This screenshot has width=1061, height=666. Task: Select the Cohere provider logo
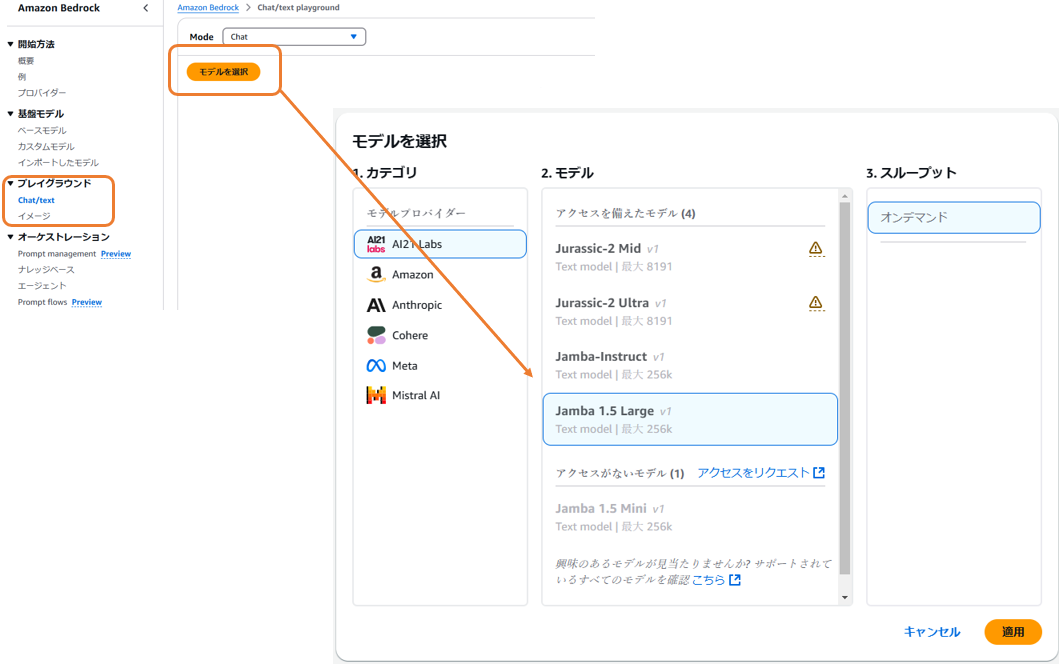[x=376, y=335]
